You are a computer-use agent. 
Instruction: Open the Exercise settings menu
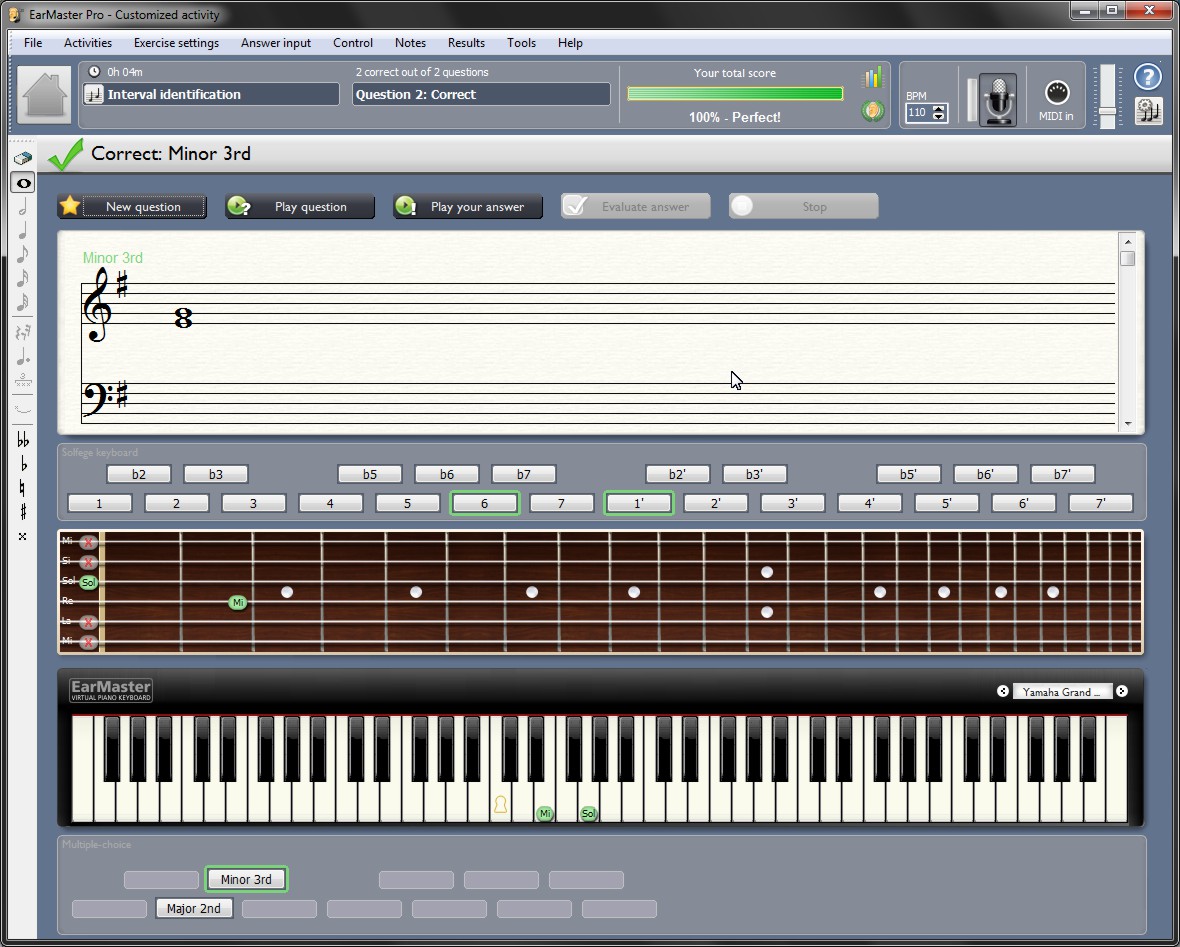click(x=176, y=43)
